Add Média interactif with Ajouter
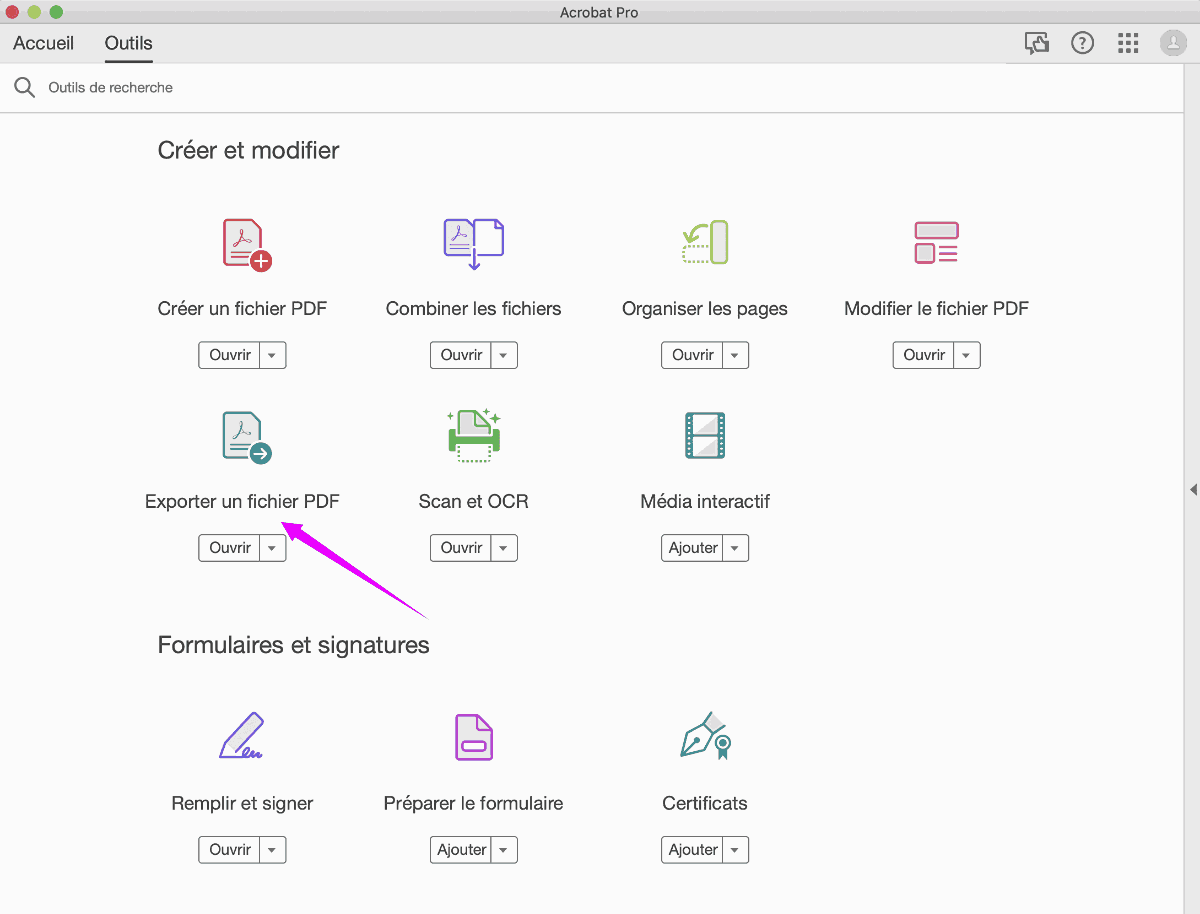 (x=693, y=548)
